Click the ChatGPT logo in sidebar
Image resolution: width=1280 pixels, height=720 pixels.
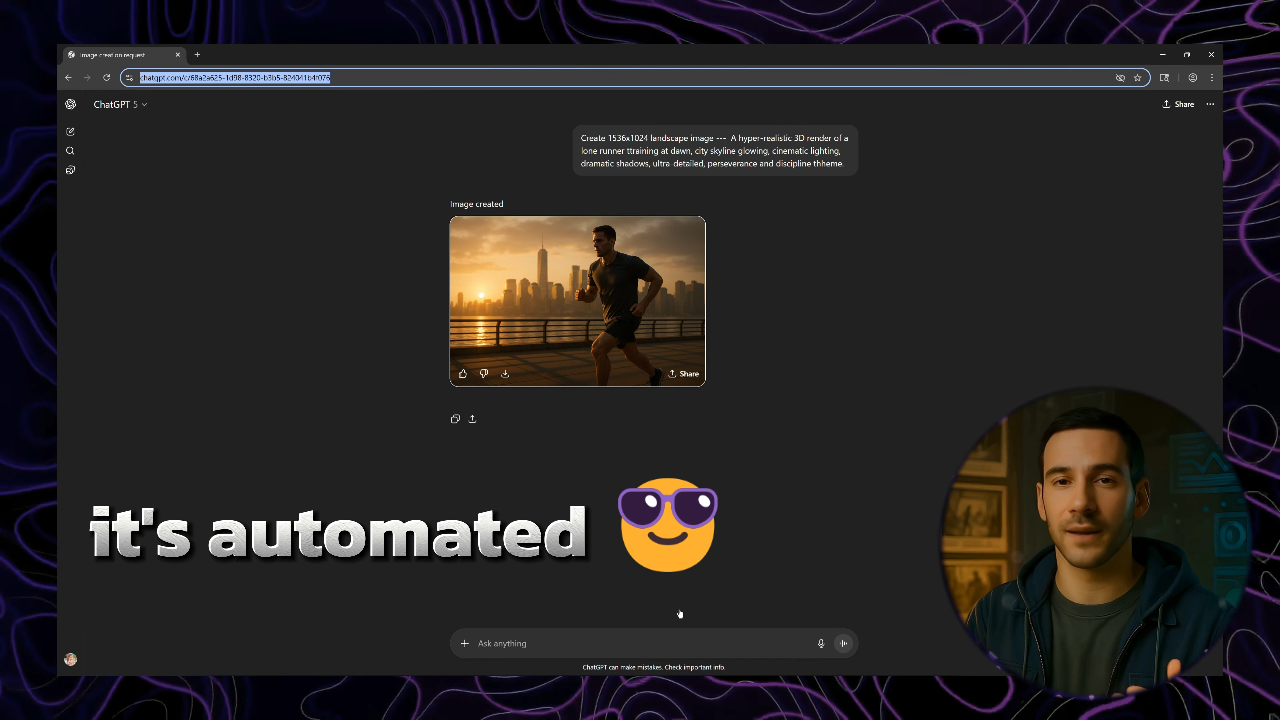pyautogui.click(x=70, y=104)
